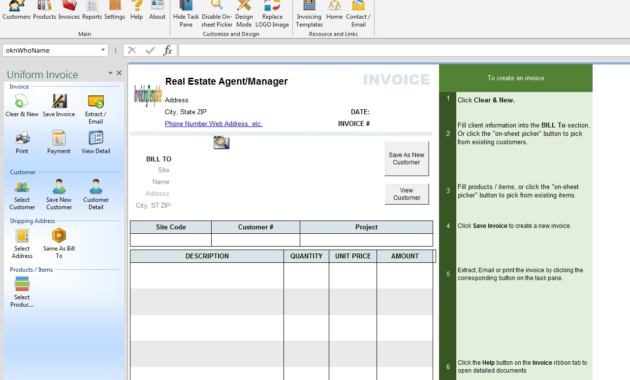Click the Print icon
This screenshot has height=380, width=630.
tap(22, 142)
